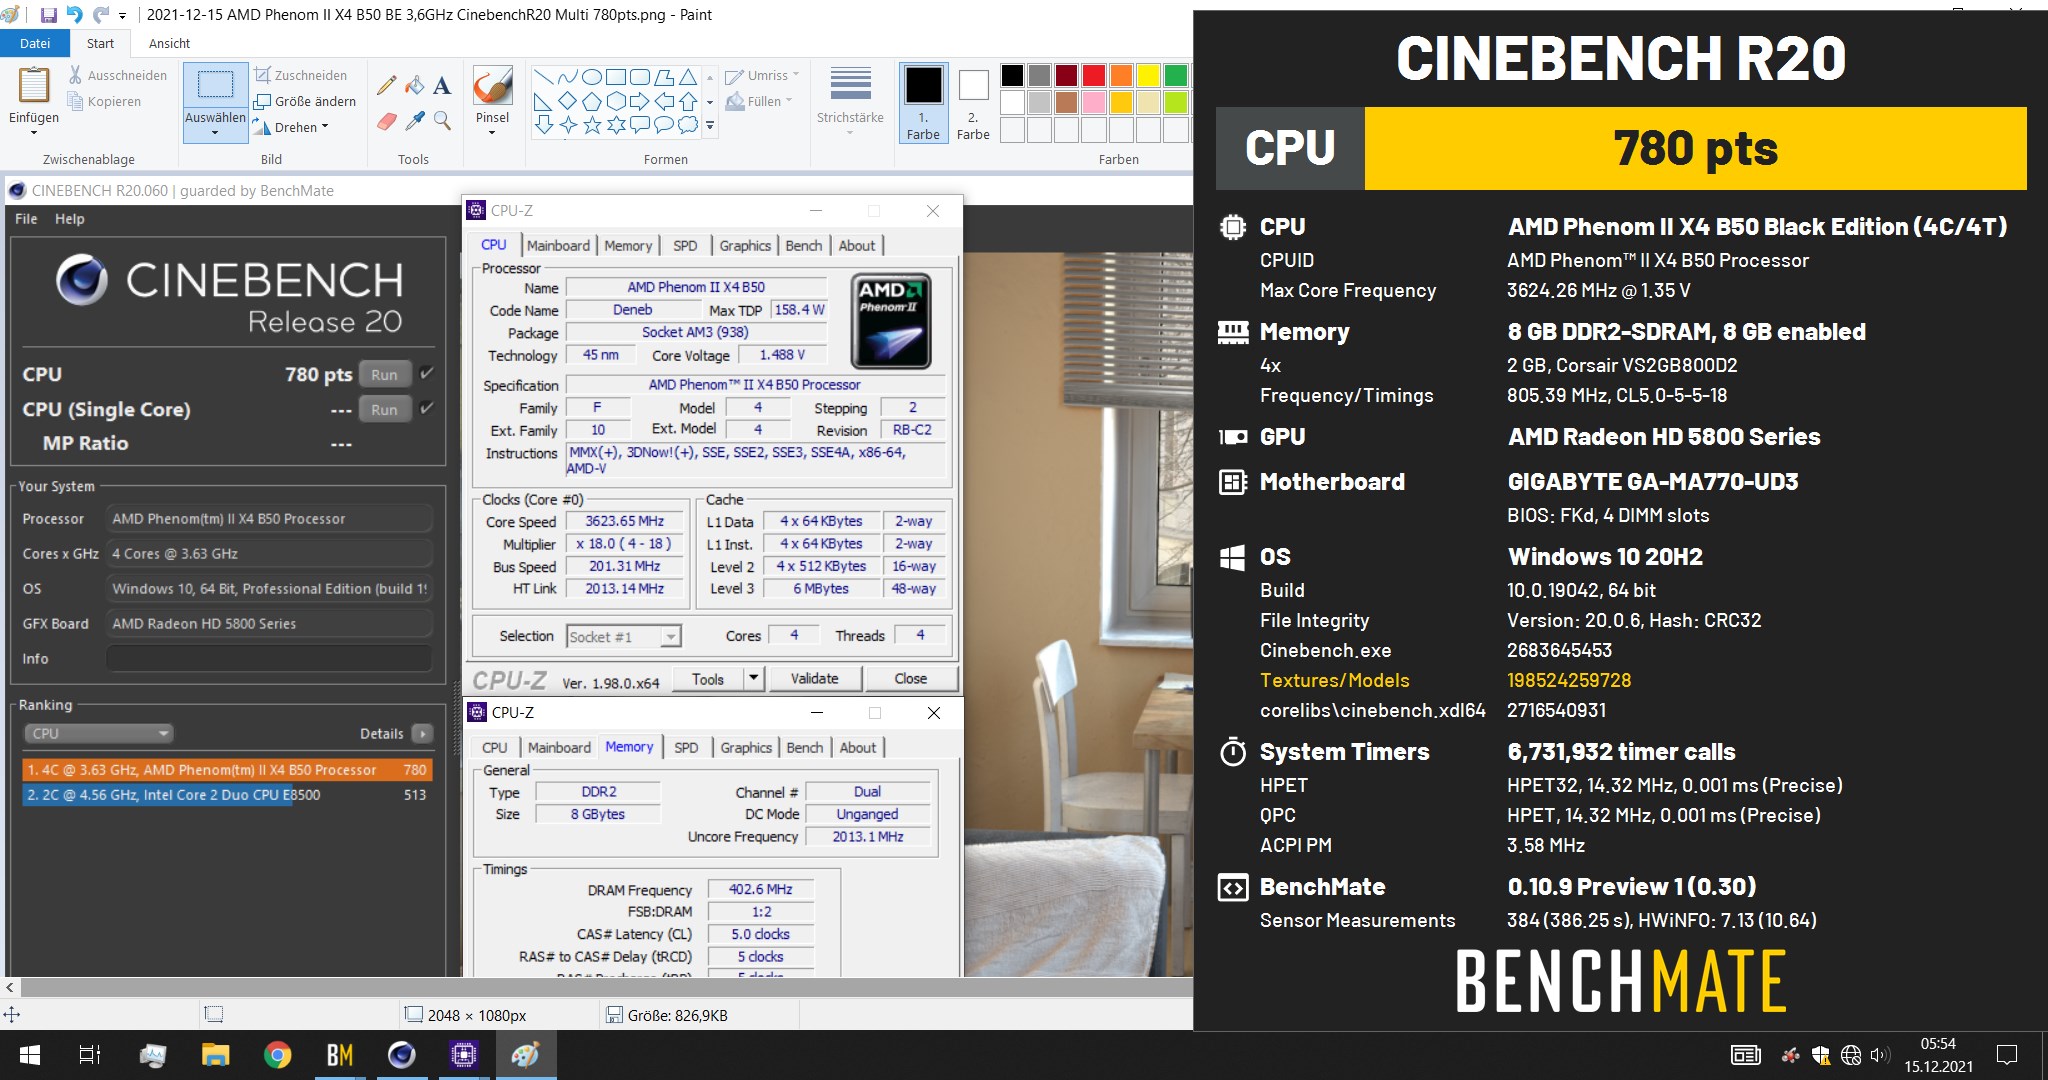Choose the Five-point star shape
Viewport: 2048px width, 1080px height.
592,125
